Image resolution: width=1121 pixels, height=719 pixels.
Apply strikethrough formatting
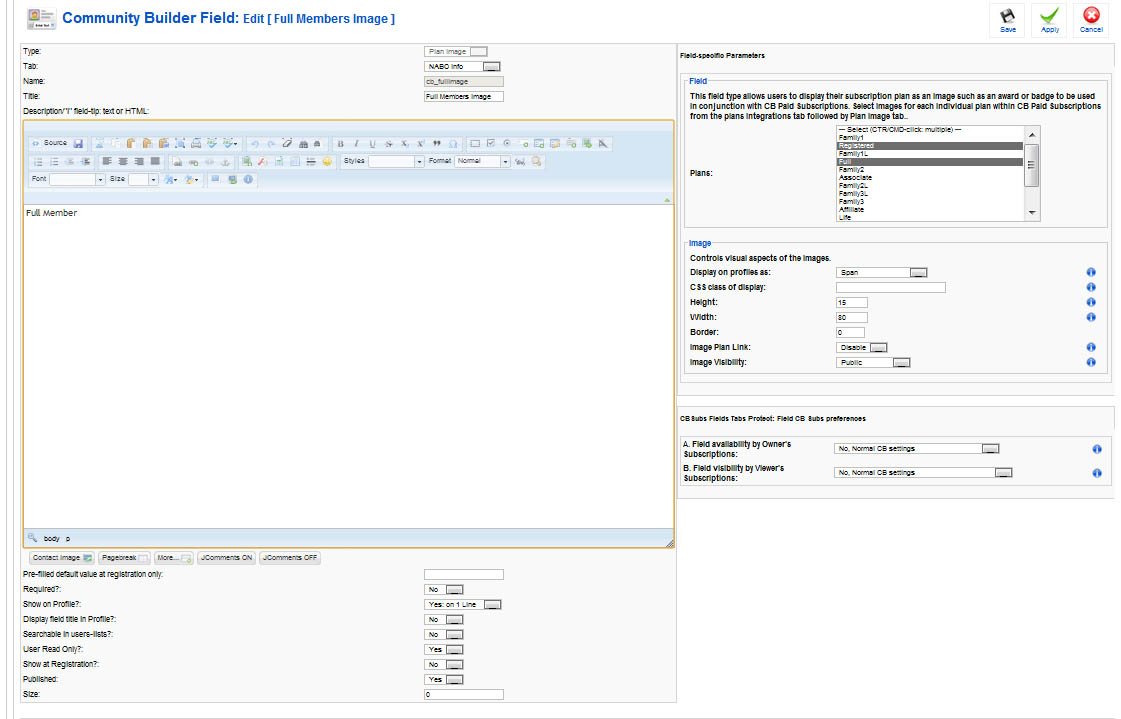coord(388,144)
